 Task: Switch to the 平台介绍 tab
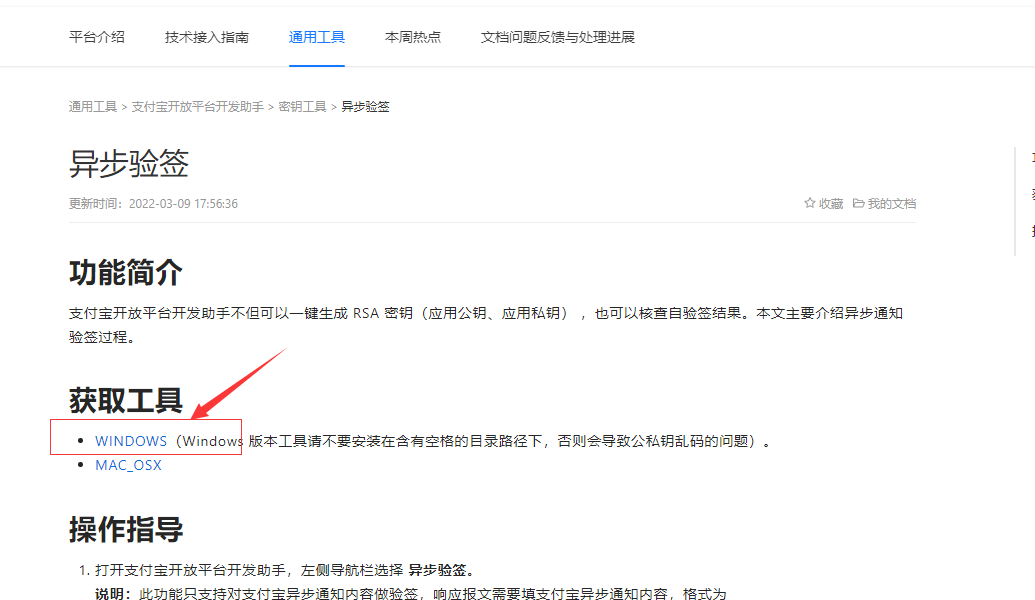(96, 37)
